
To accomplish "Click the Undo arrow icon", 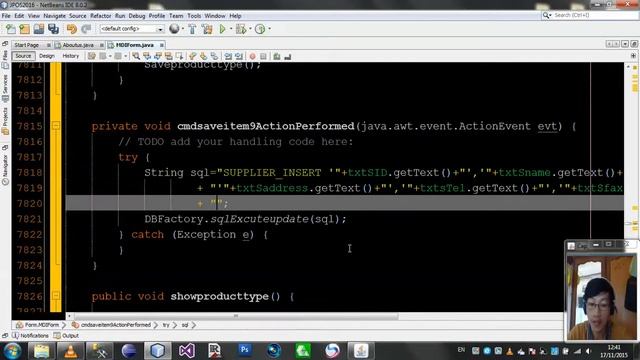I will pyautogui.click(x=71, y=29).
